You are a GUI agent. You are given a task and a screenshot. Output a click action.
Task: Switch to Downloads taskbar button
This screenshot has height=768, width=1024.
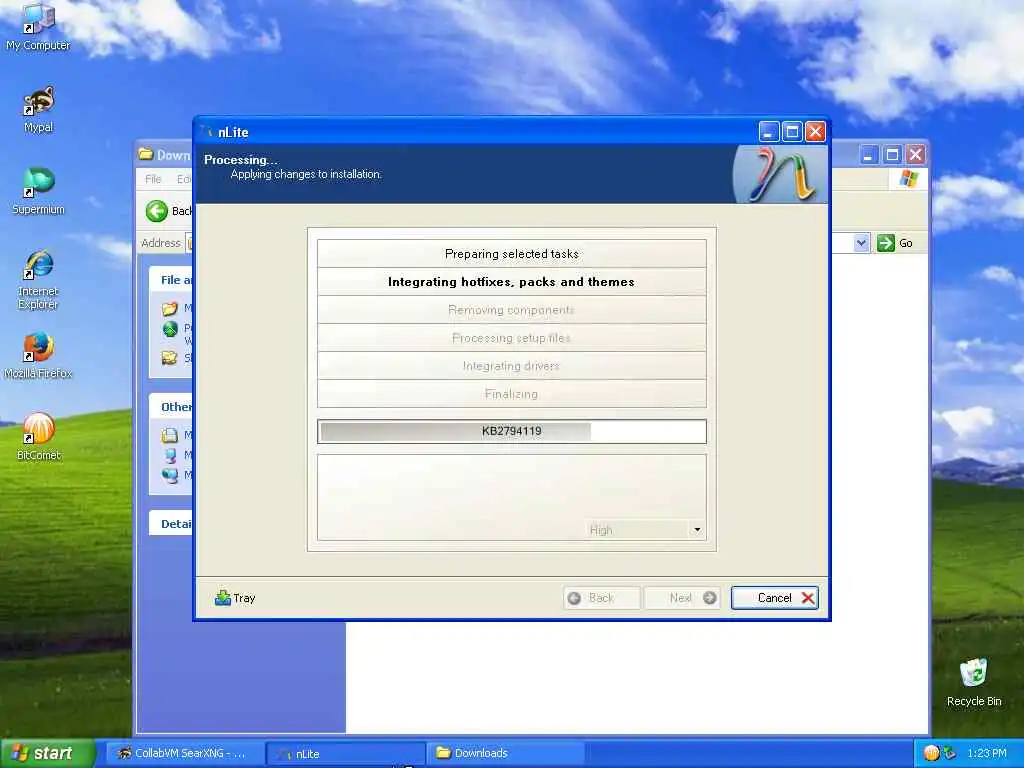point(505,753)
